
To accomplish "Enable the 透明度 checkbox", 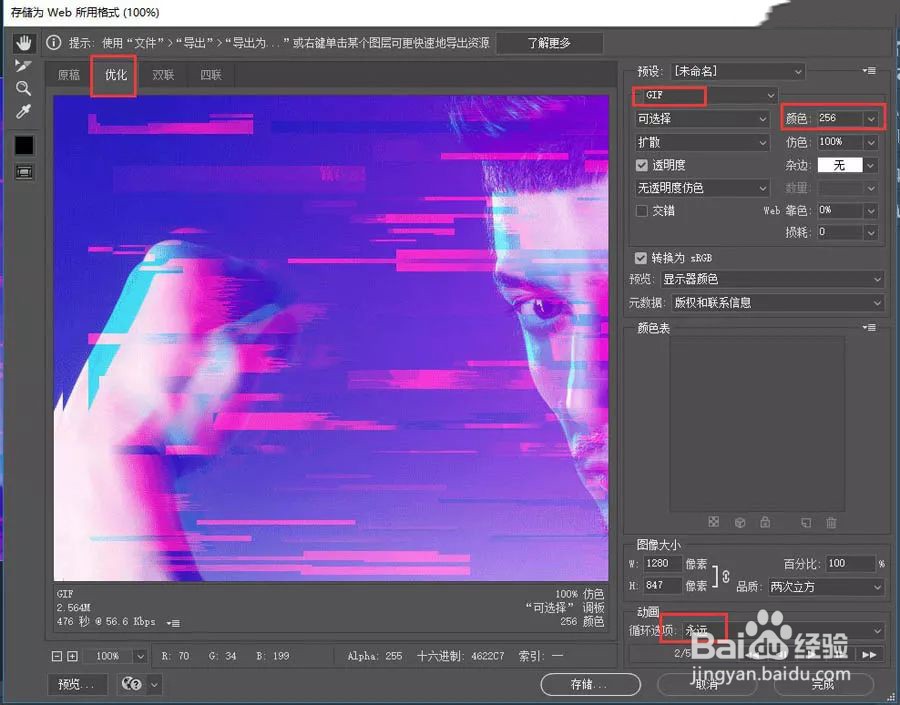I will 642,165.
